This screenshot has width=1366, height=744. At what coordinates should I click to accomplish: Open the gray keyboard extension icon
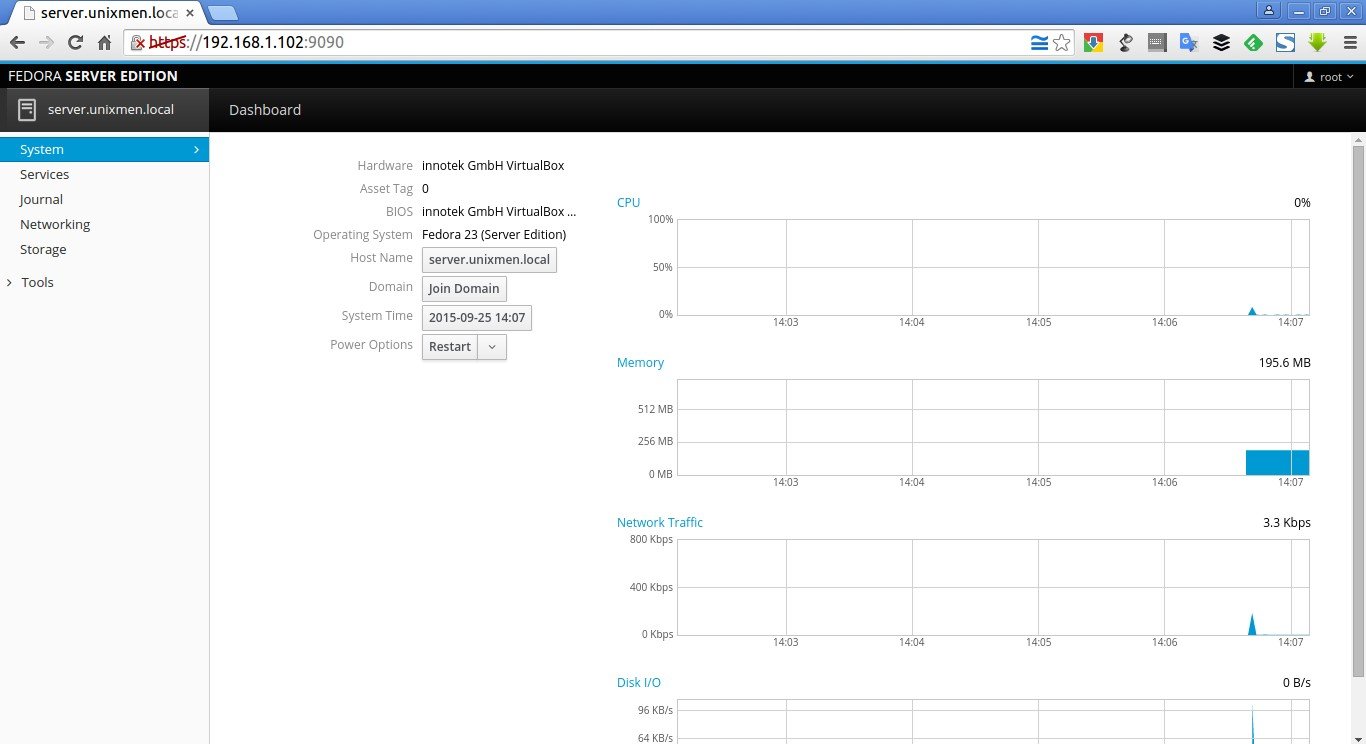click(x=1157, y=43)
